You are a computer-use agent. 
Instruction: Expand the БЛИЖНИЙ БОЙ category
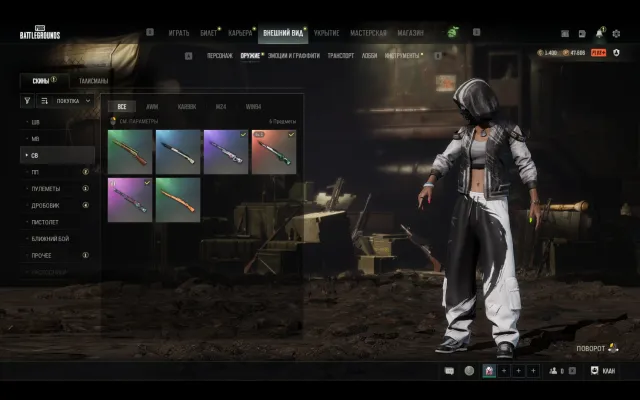(x=58, y=238)
